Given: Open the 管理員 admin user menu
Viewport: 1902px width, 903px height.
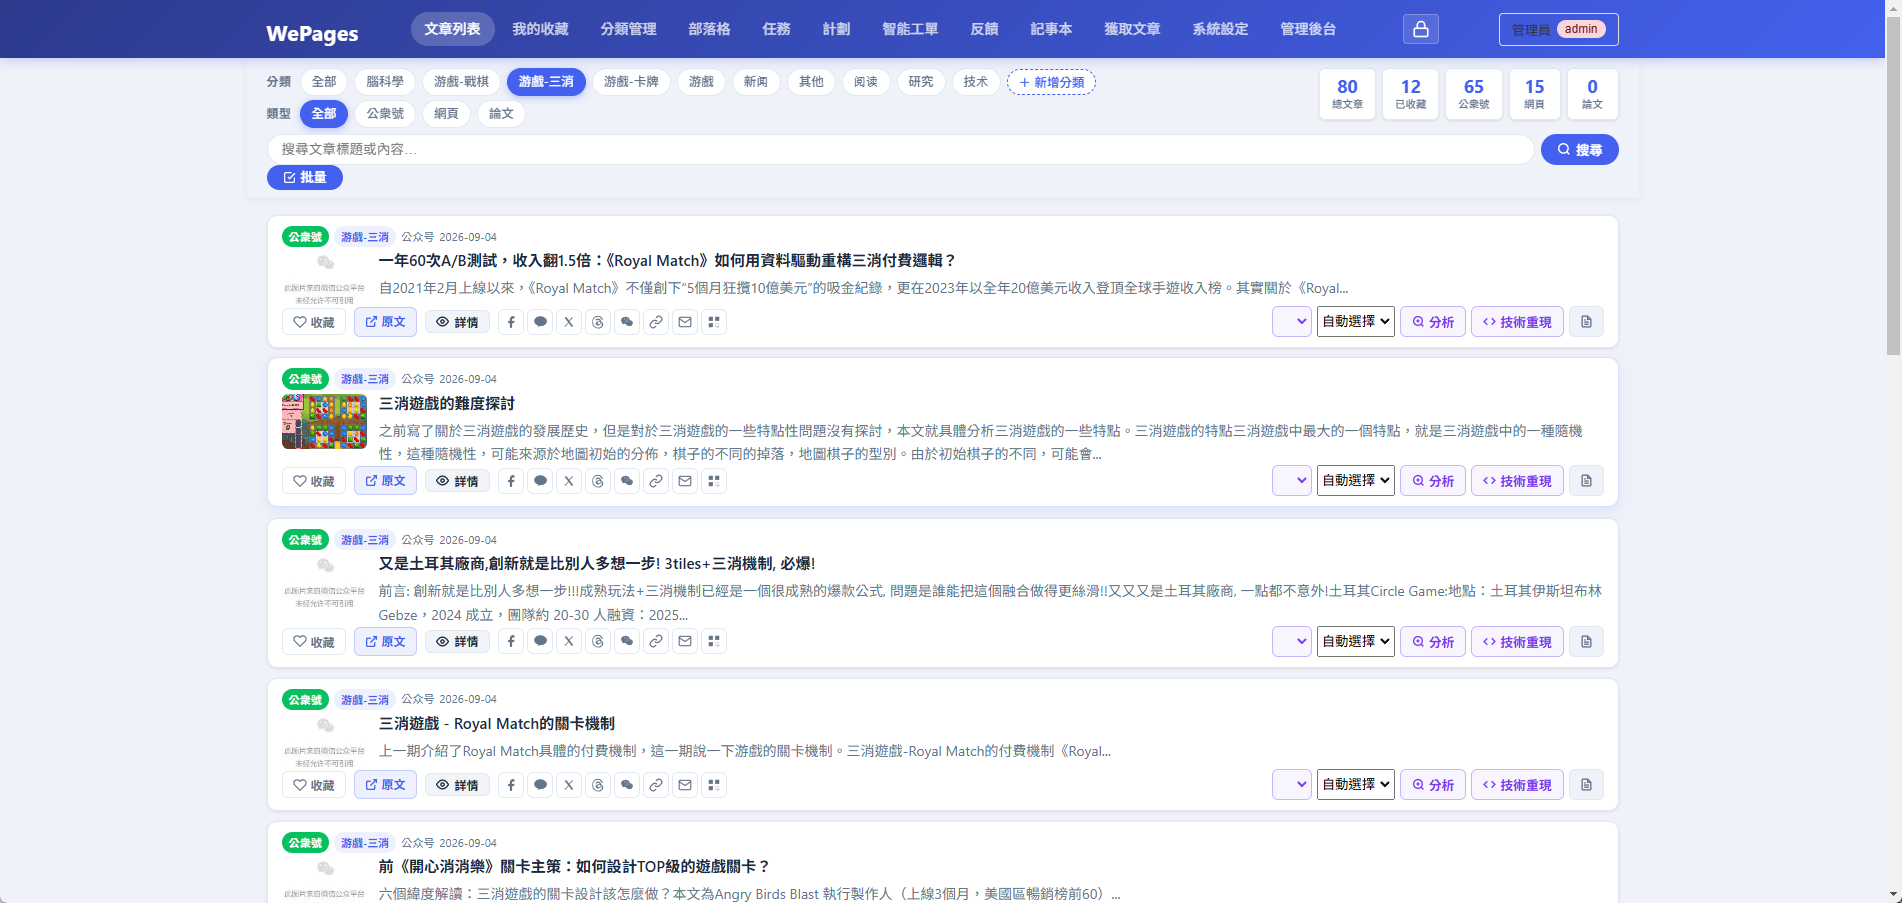Looking at the screenshot, I should [1558, 29].
